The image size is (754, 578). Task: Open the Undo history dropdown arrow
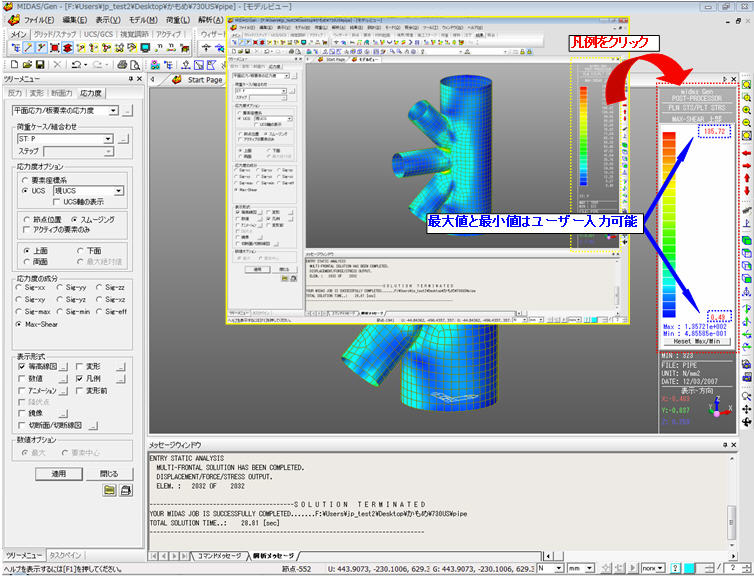(x=86, y=65)
